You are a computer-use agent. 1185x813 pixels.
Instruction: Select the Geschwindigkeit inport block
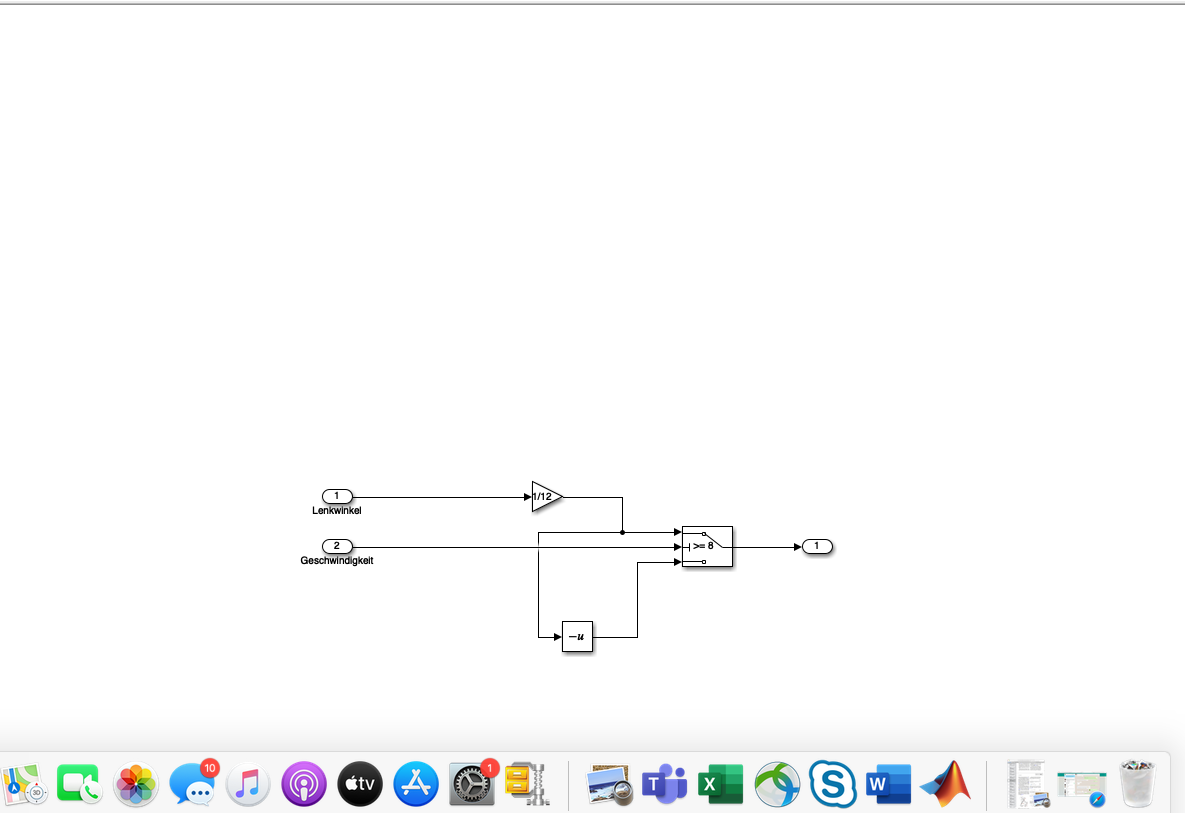tap(337, 546)
